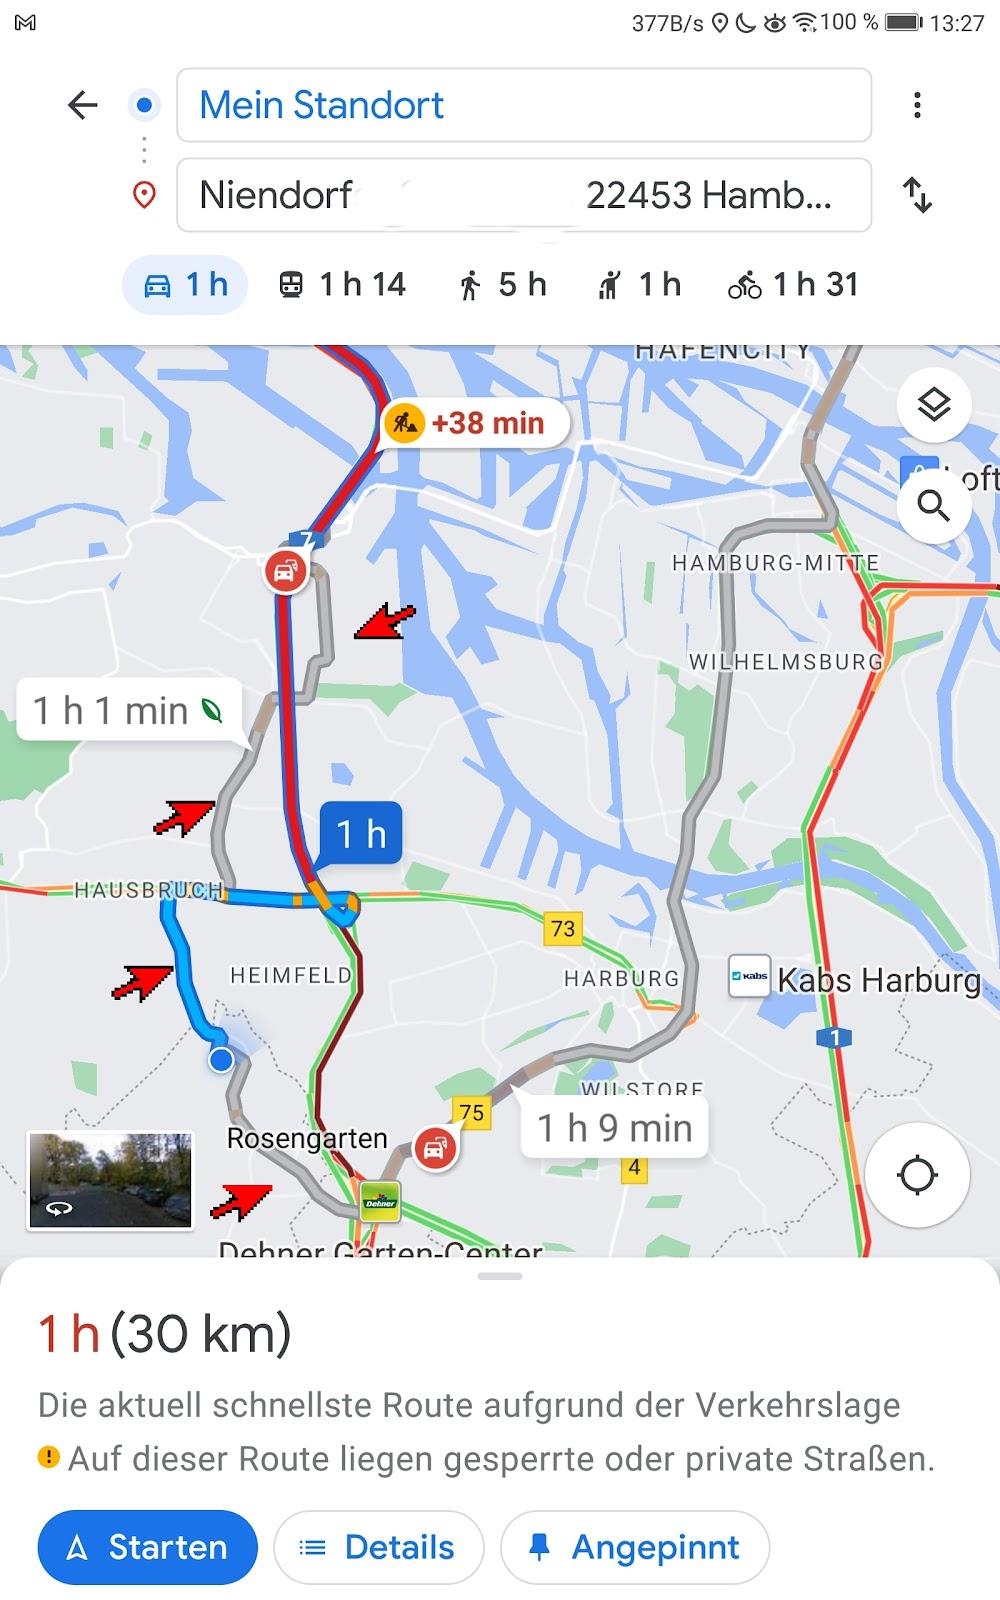1000x1600 pixels.
Task: Center map with my location button
Action: pos(917,1175)
